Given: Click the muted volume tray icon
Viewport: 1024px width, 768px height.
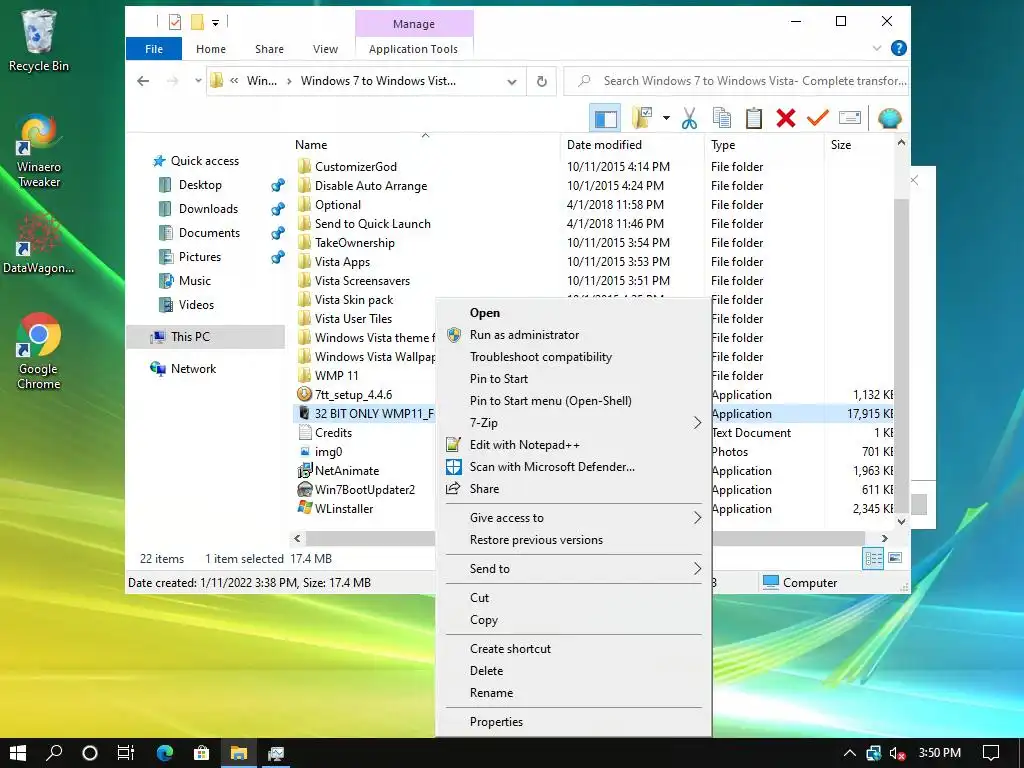Looking at the screenshot, I should [x=897, y=753].
